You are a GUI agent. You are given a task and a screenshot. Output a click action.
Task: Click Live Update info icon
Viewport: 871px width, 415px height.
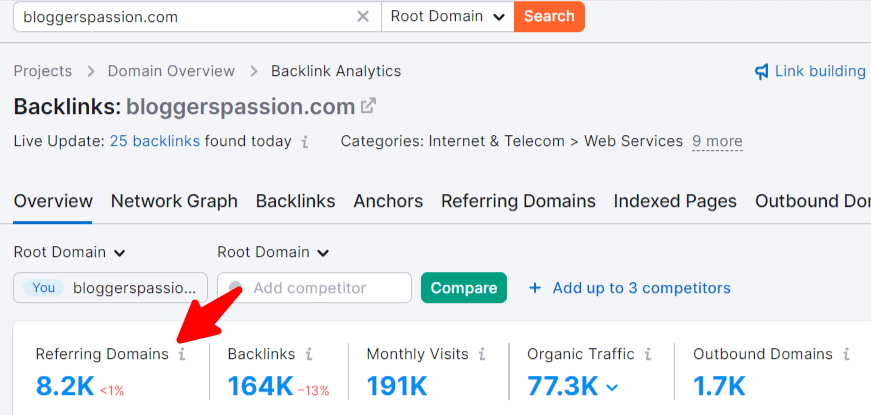pyautogui.click(x=305, y=142)
